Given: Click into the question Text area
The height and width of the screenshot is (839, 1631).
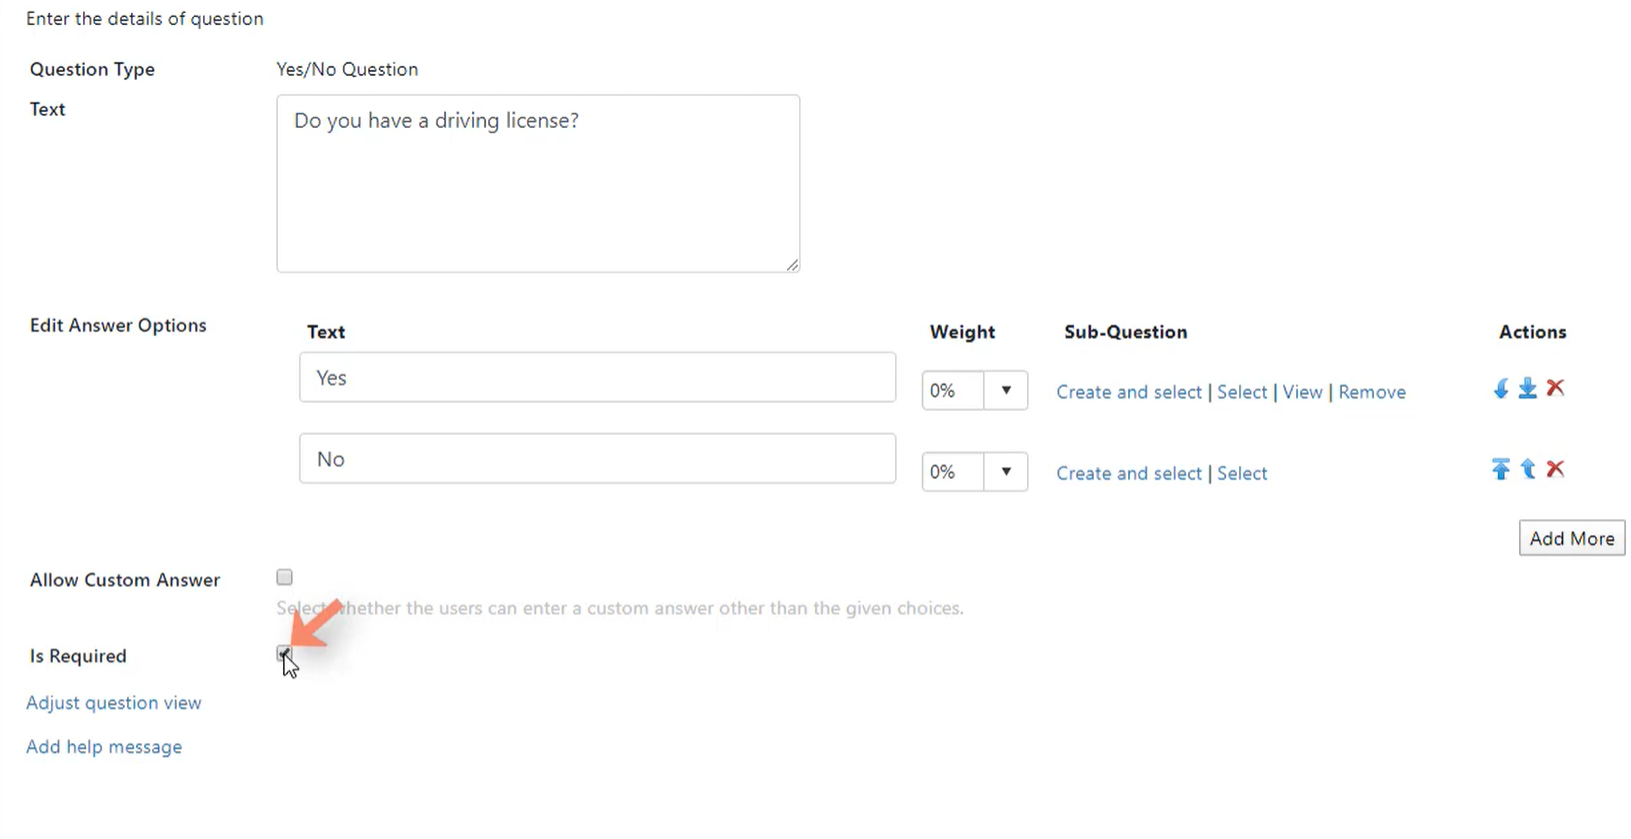Looking at the screenshot, I should pos(538,184).
